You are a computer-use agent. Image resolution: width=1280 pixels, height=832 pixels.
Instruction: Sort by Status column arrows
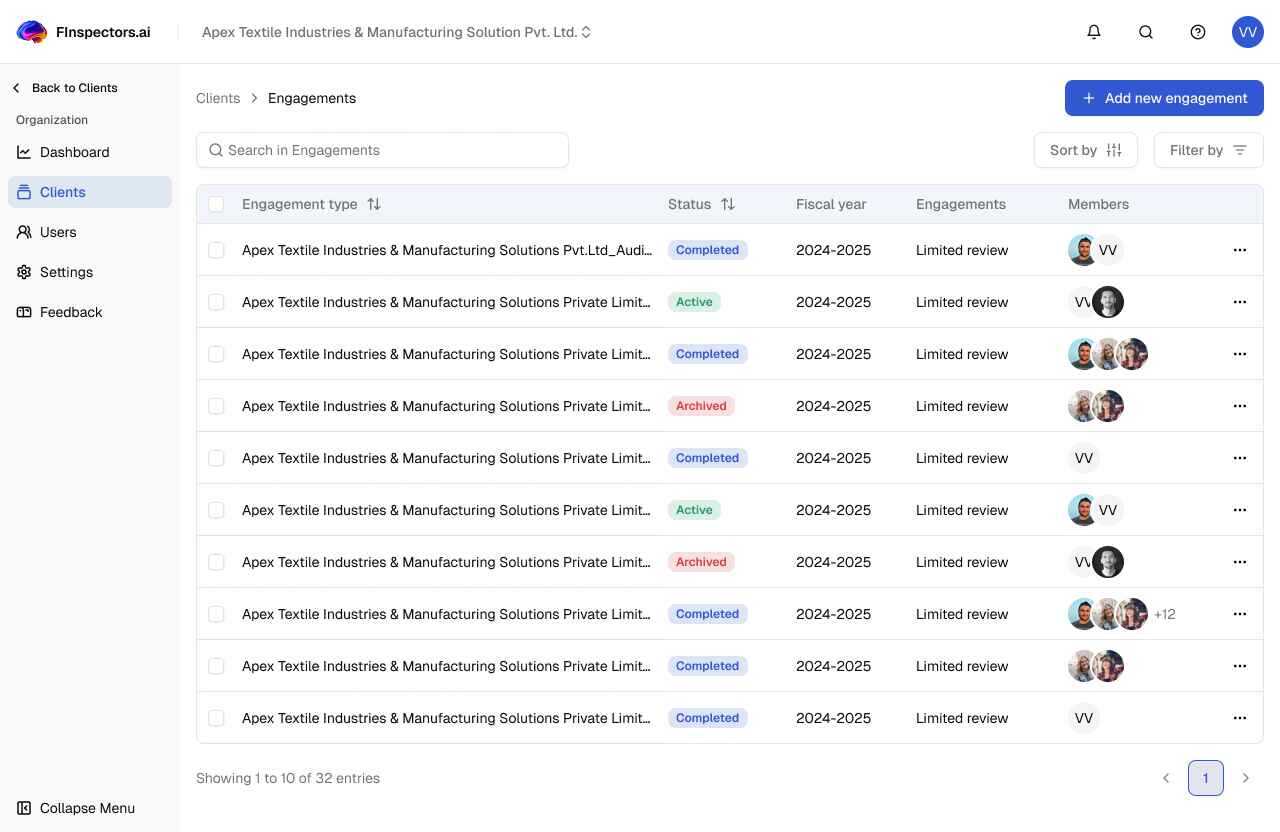click(x=728, y=204)
